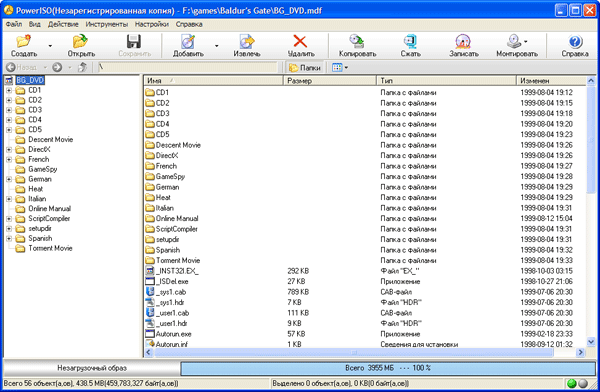Expand French node in folder tree
600x392 pixels.
tap(9, 159)
